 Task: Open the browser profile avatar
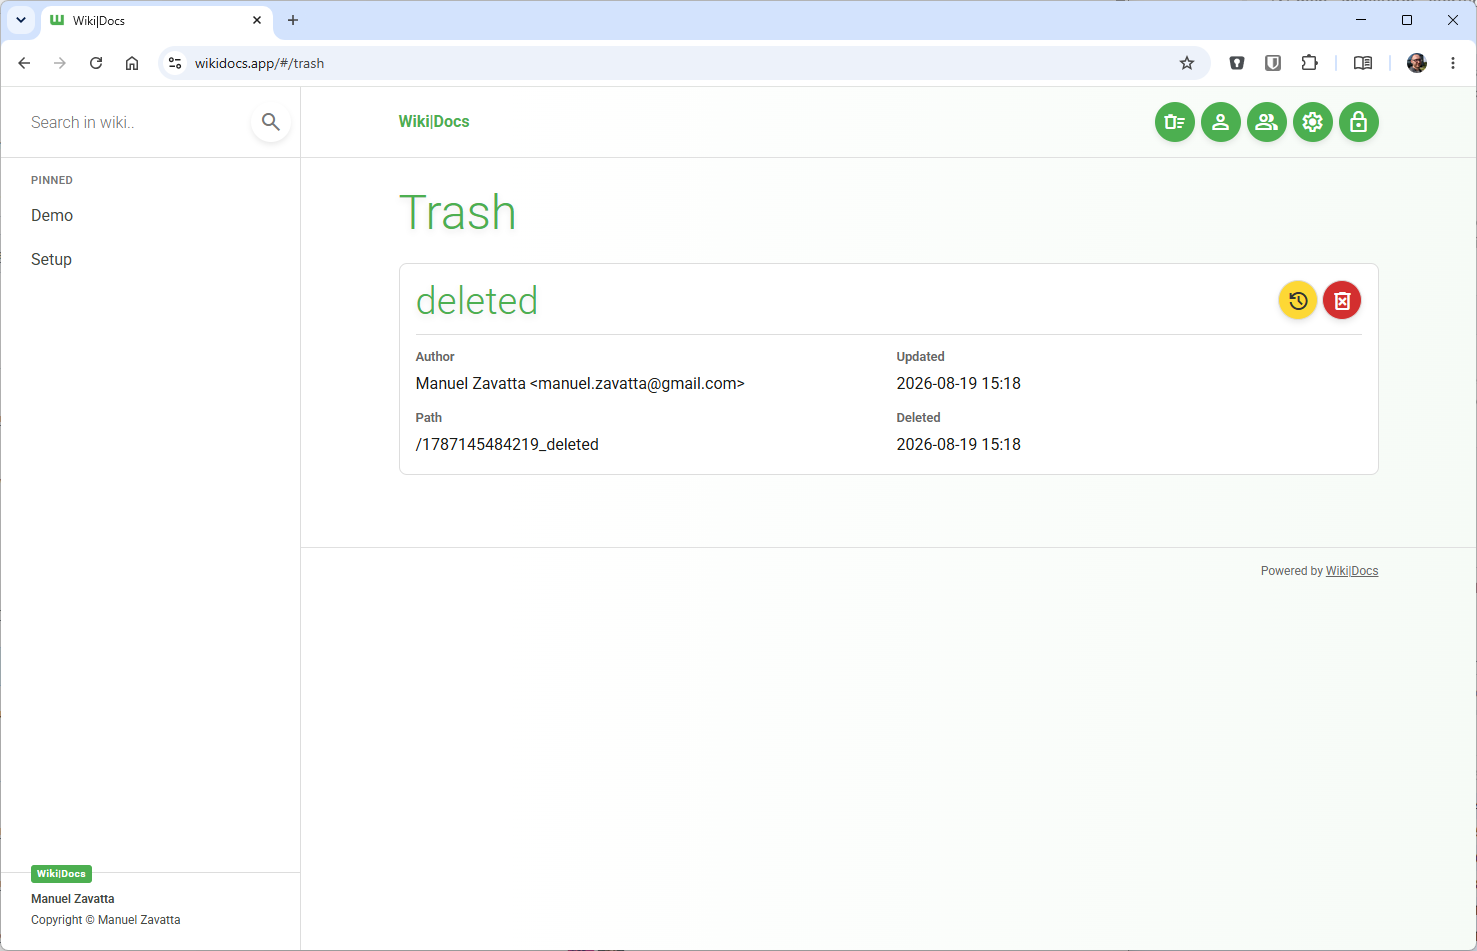point(1417,63)
